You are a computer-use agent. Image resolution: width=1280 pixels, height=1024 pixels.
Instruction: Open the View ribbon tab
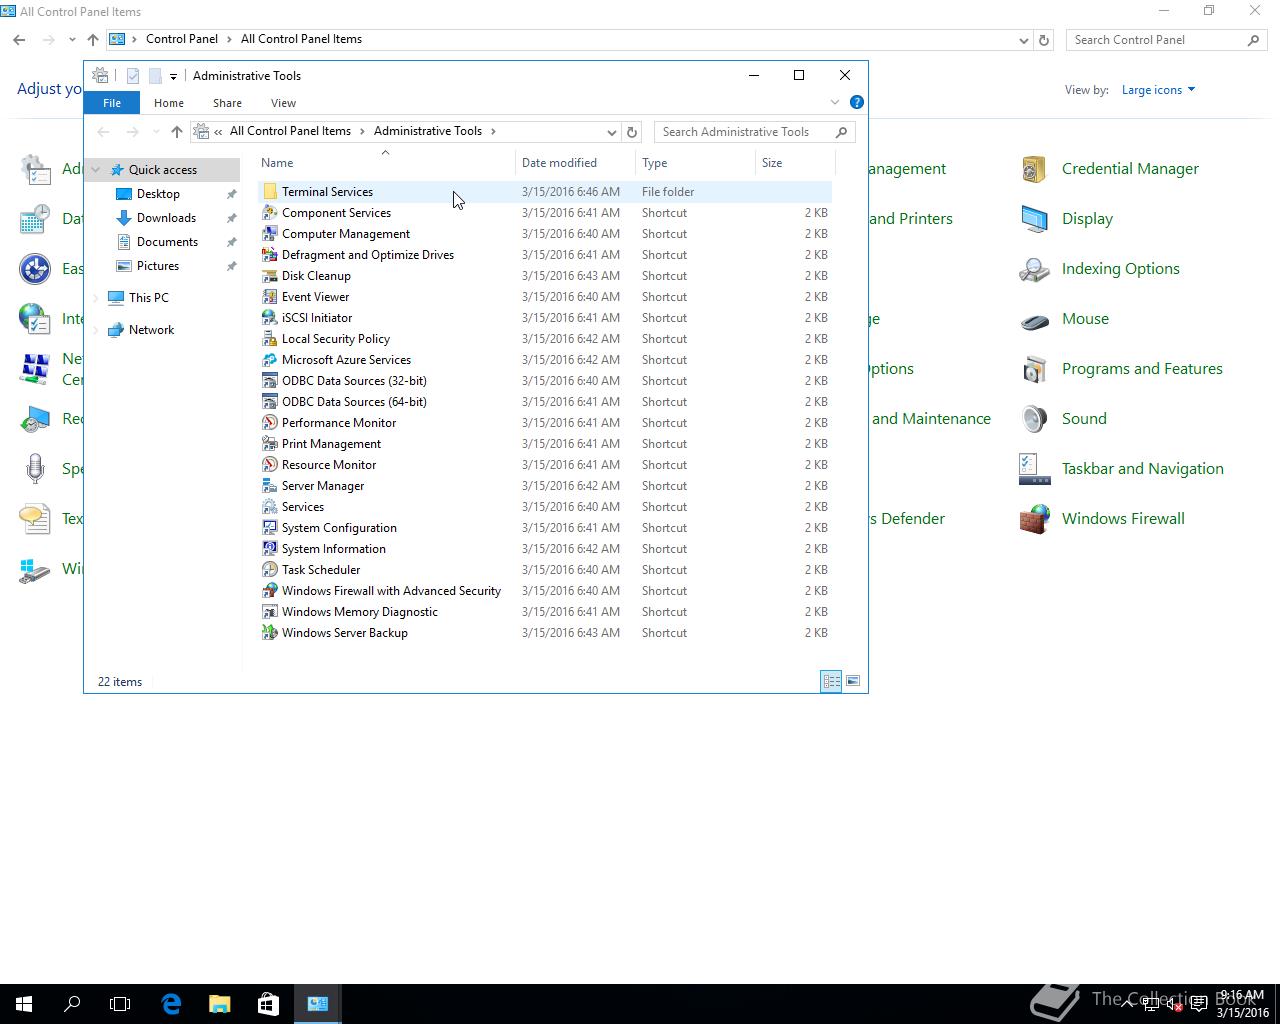[283, 103]
